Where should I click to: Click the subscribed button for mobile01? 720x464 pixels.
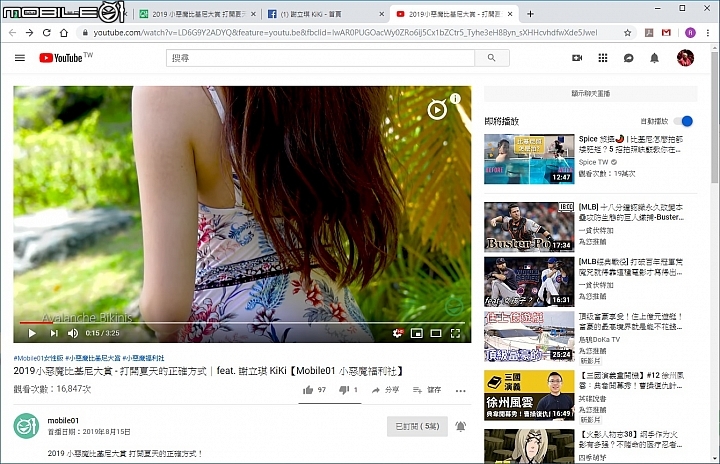tap(417, 426)
